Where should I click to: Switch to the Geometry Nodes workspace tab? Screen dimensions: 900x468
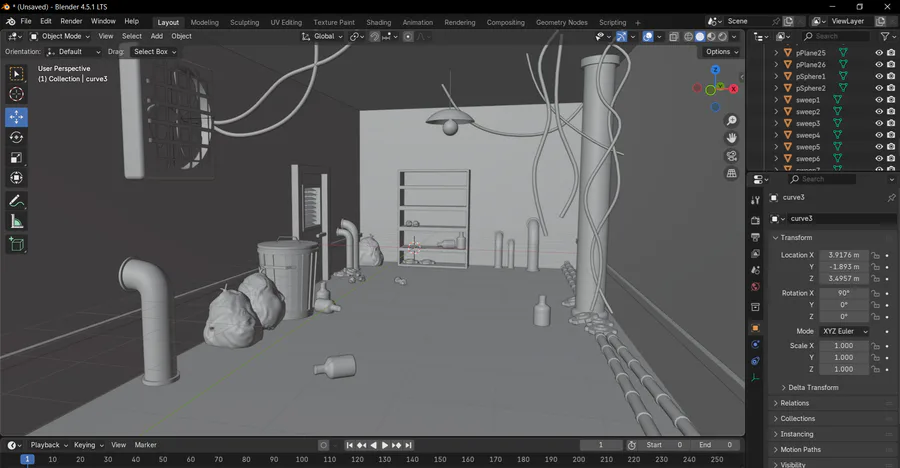coord(561,22)
